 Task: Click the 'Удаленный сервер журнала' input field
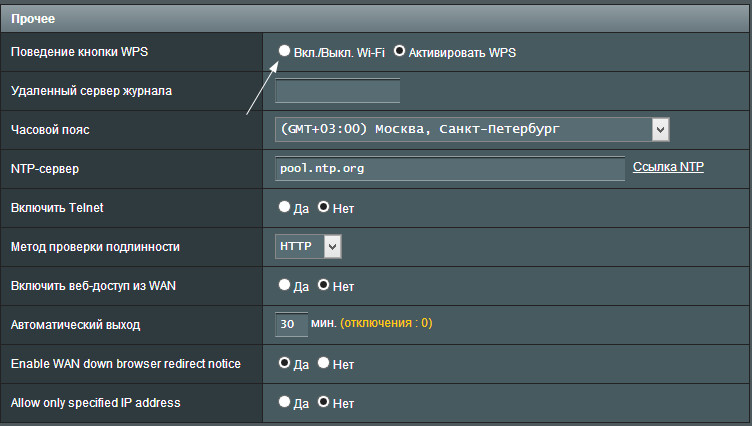click(337, 91)
